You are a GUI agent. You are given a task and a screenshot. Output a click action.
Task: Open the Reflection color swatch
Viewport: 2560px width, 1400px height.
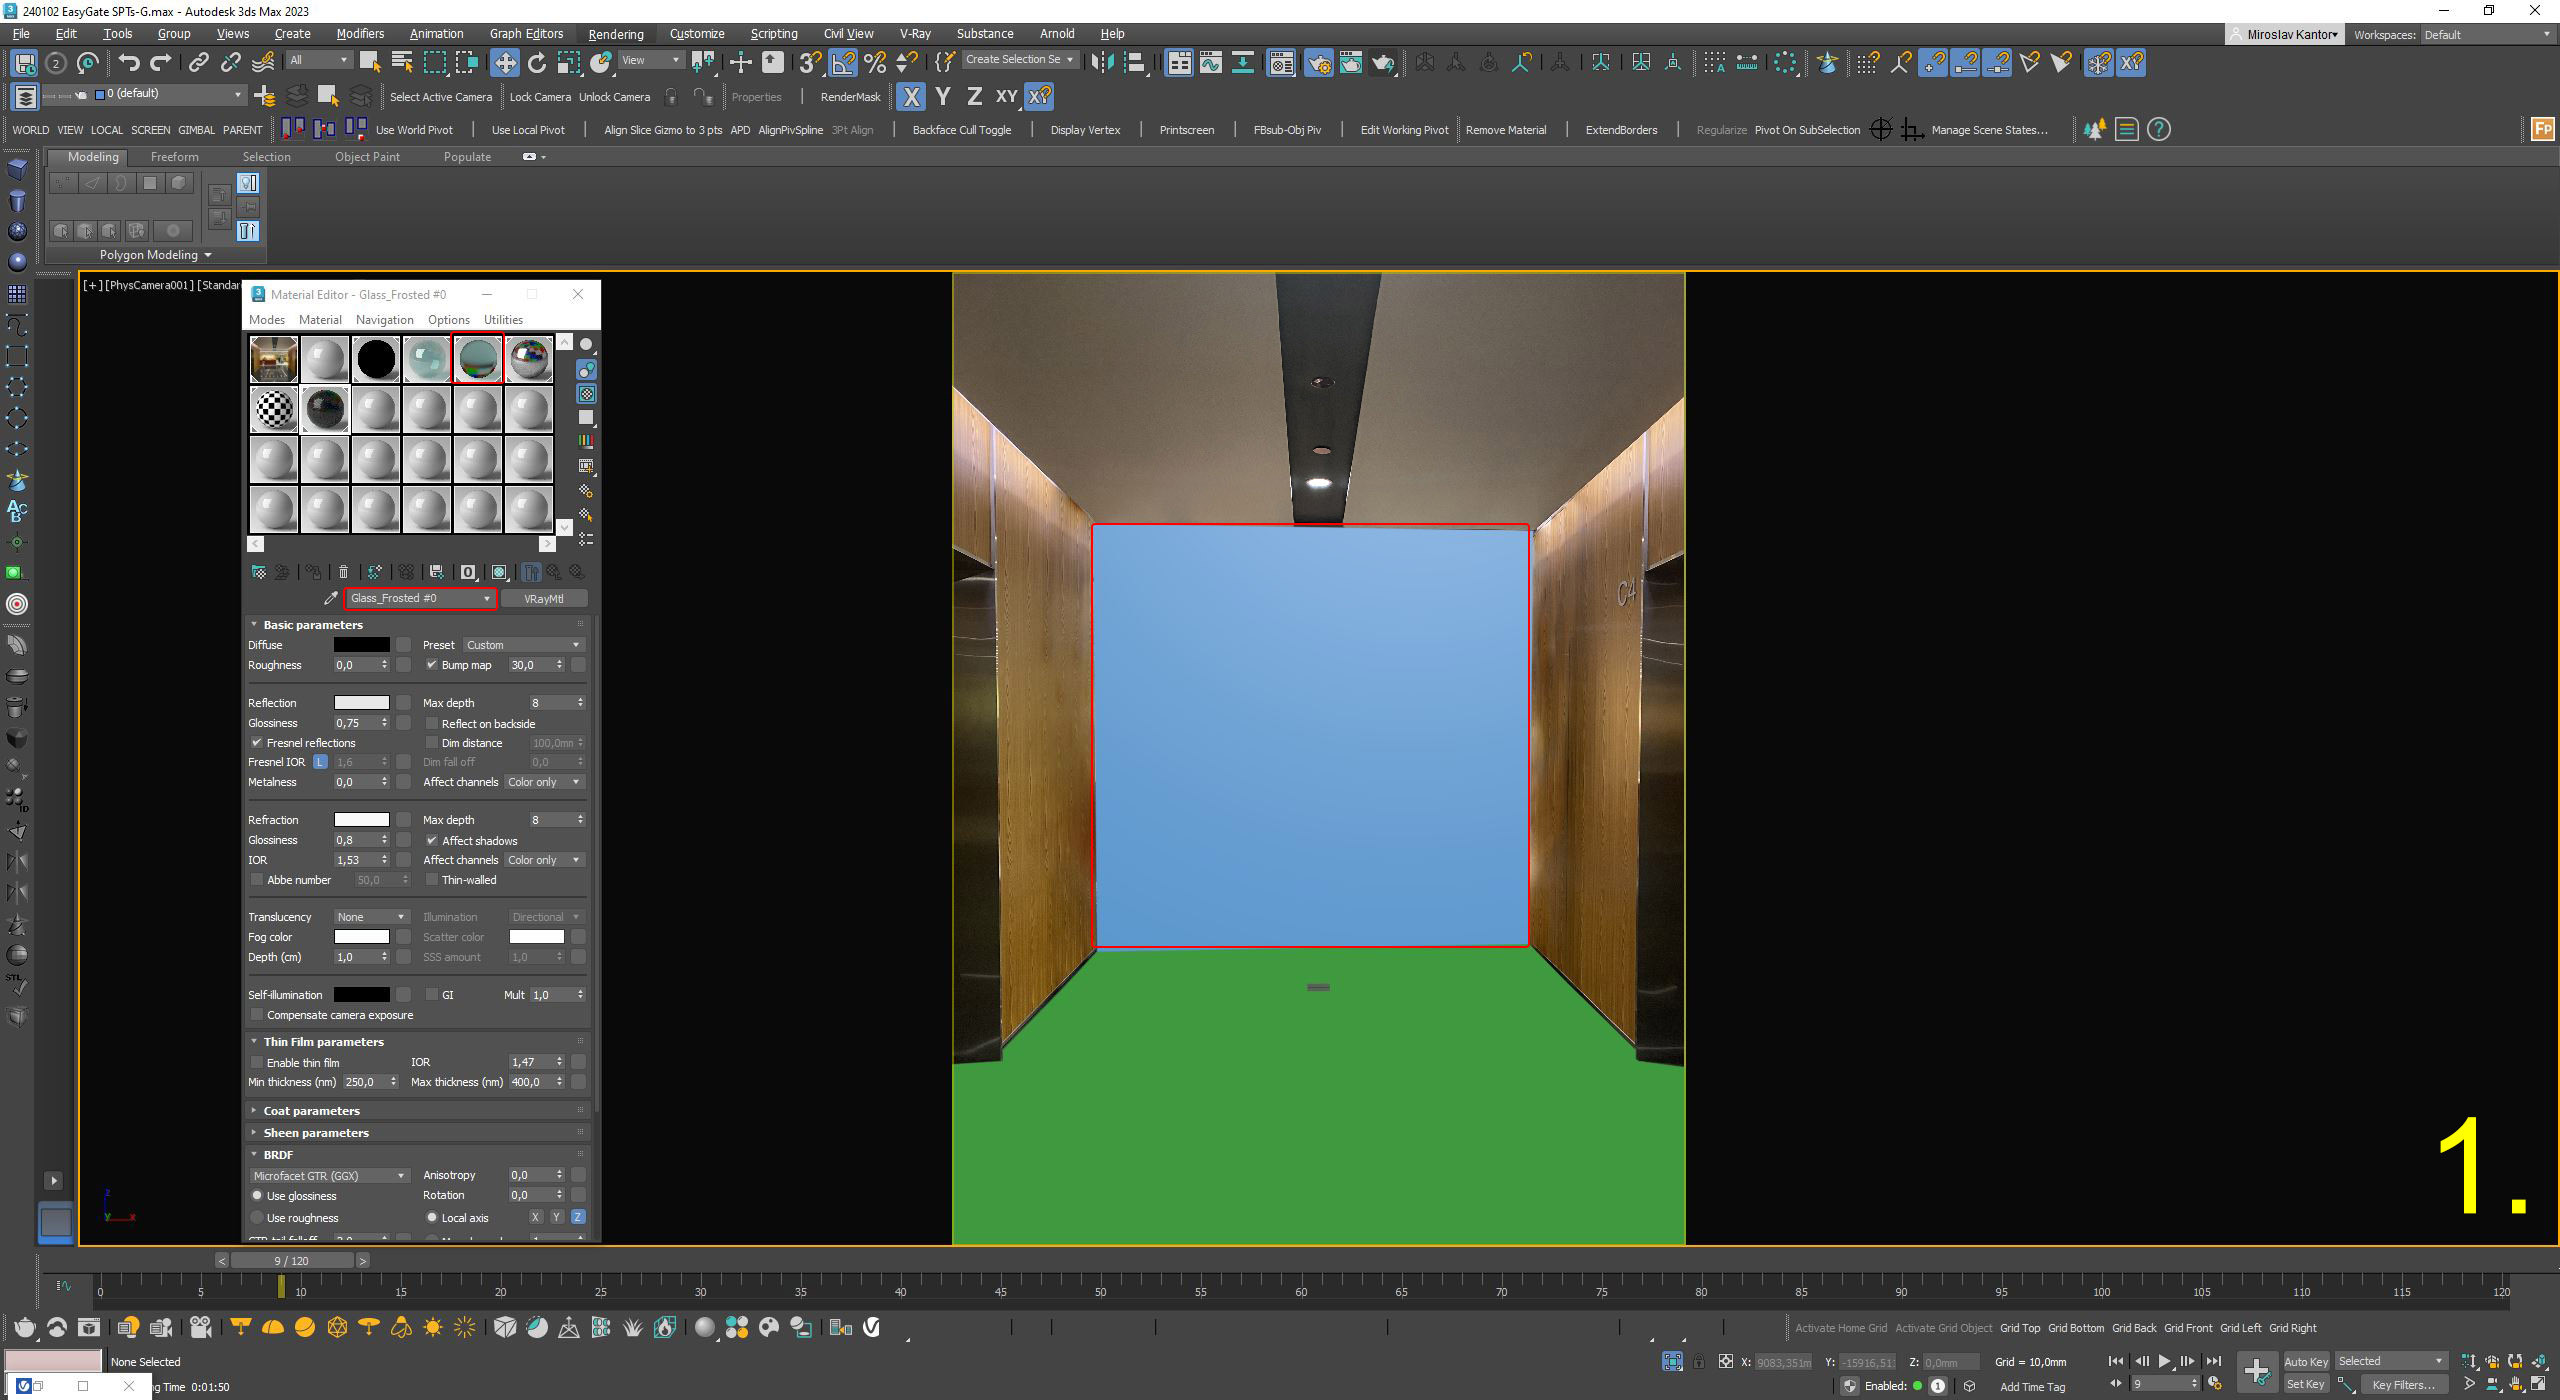(x=361, y=703)
